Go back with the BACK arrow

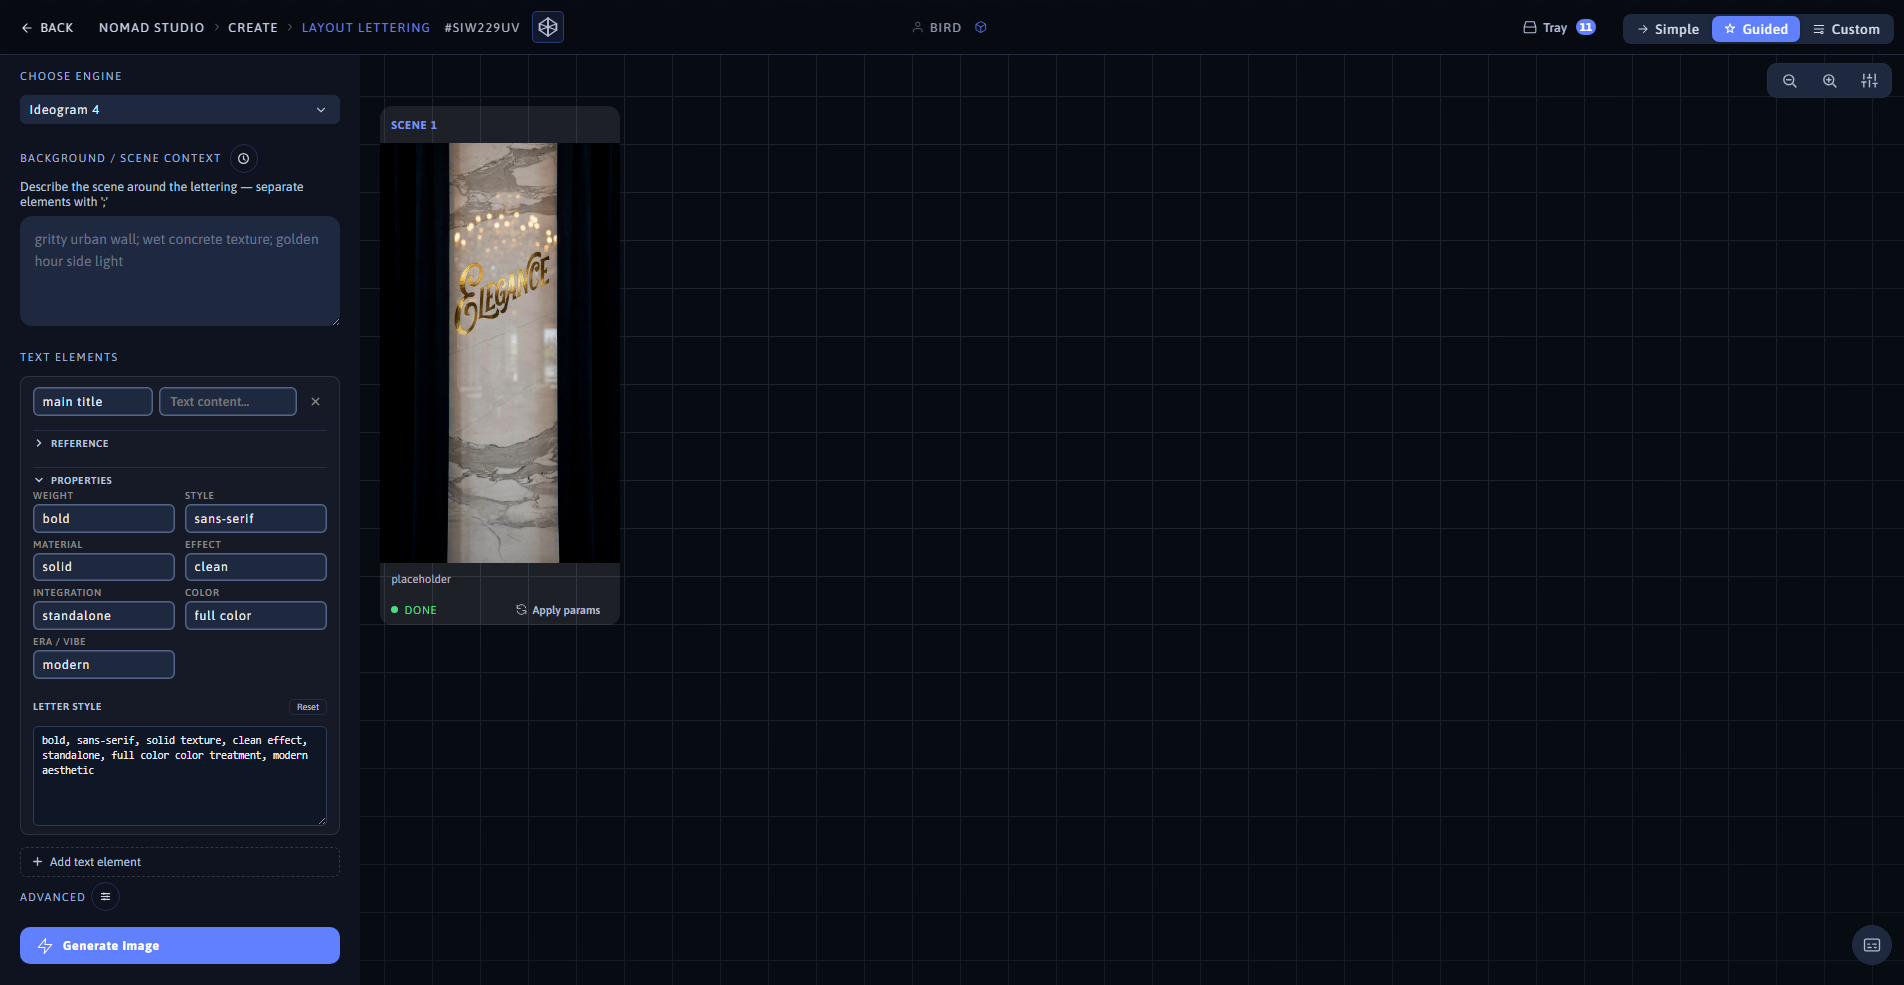coord(47,28)
